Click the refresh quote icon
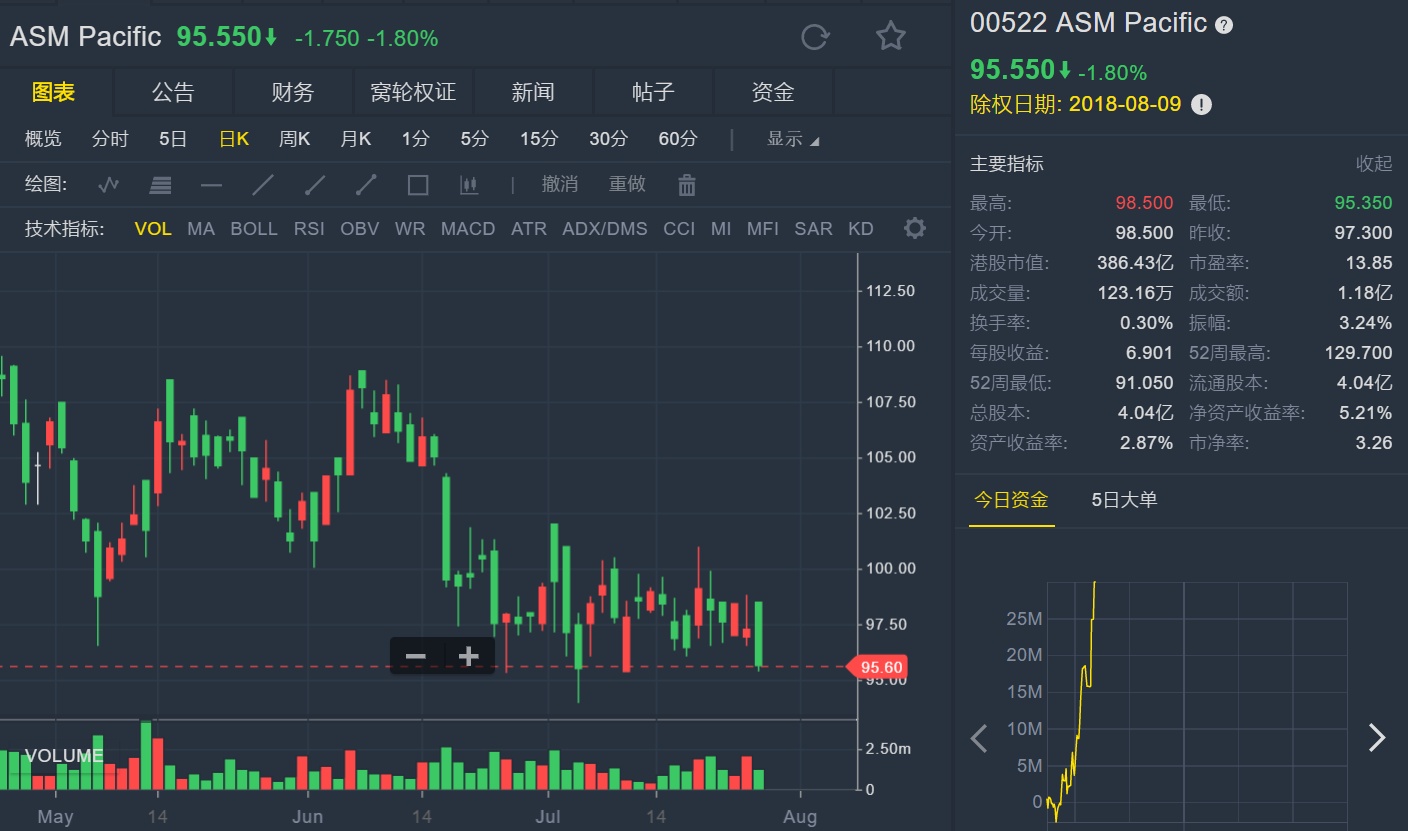Image resolution: width=1408 pixels, height=831 pixels. (x=815, y=37)
